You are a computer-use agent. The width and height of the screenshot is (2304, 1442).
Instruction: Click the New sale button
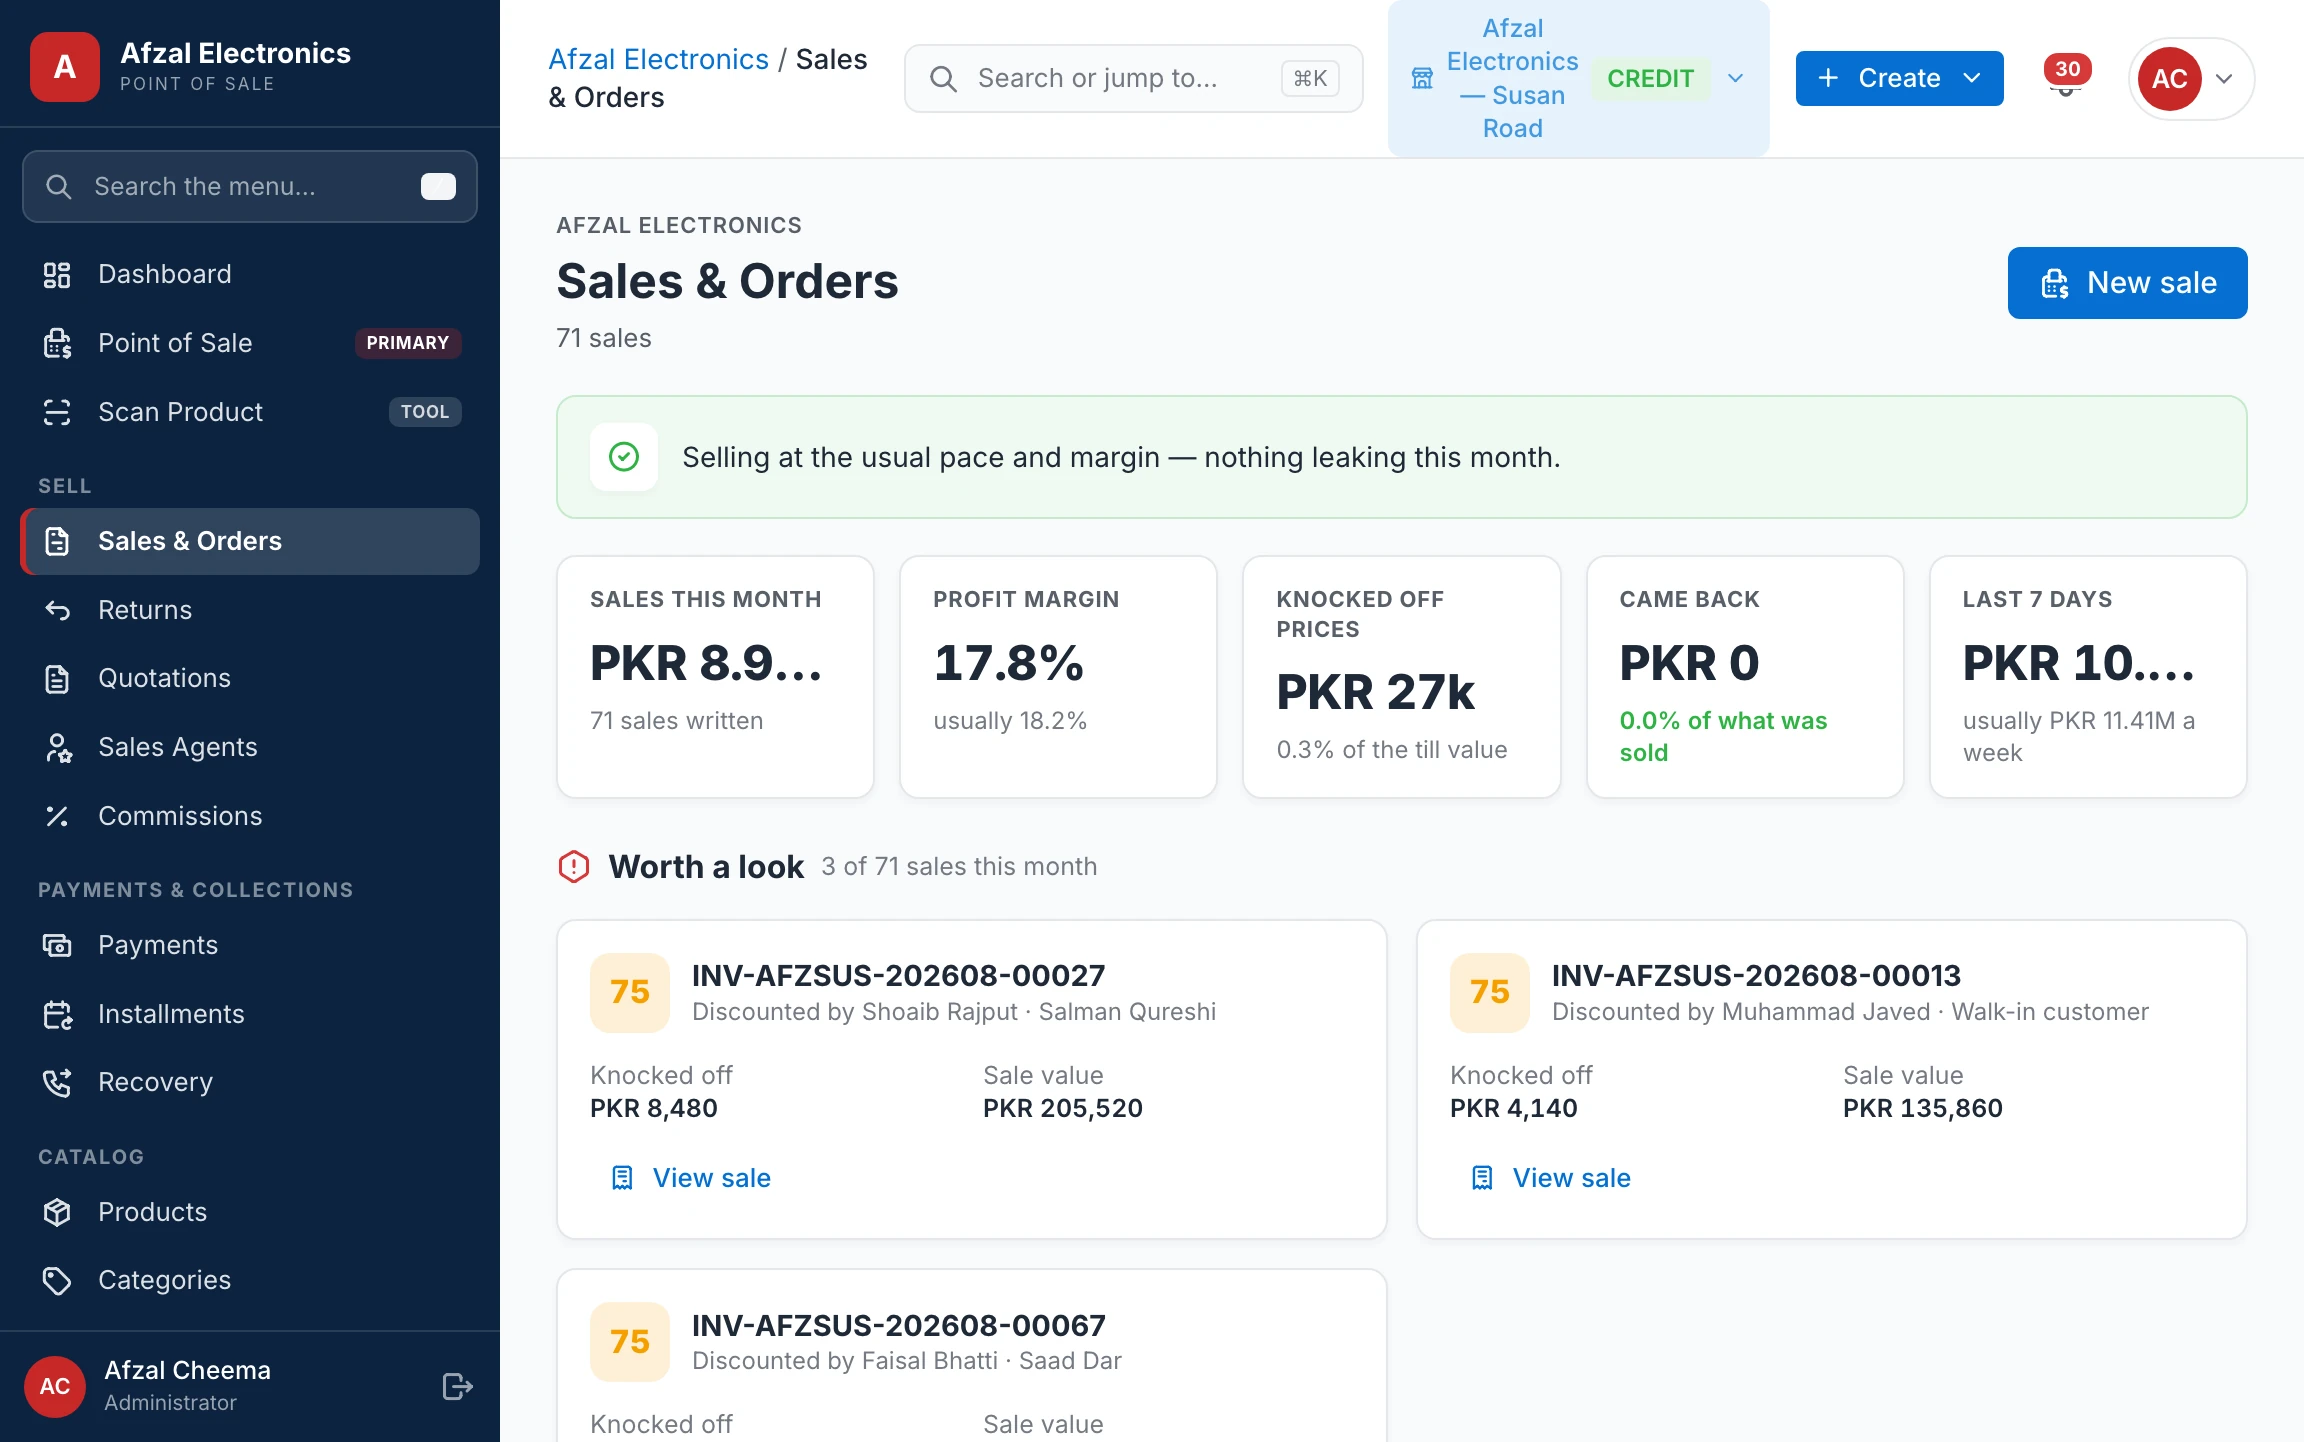(2127, 283)
